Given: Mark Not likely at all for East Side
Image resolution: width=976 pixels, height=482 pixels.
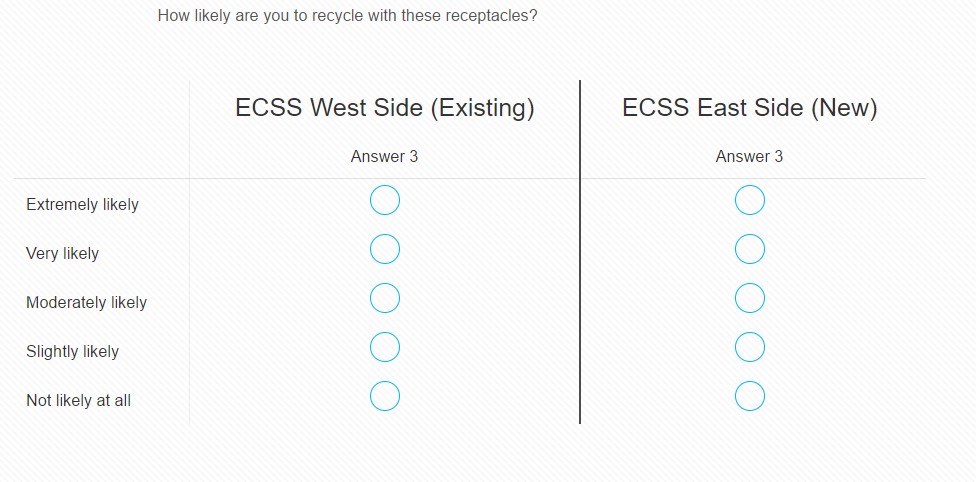Looking at the screenshot, I should click(x=750, y=396).
